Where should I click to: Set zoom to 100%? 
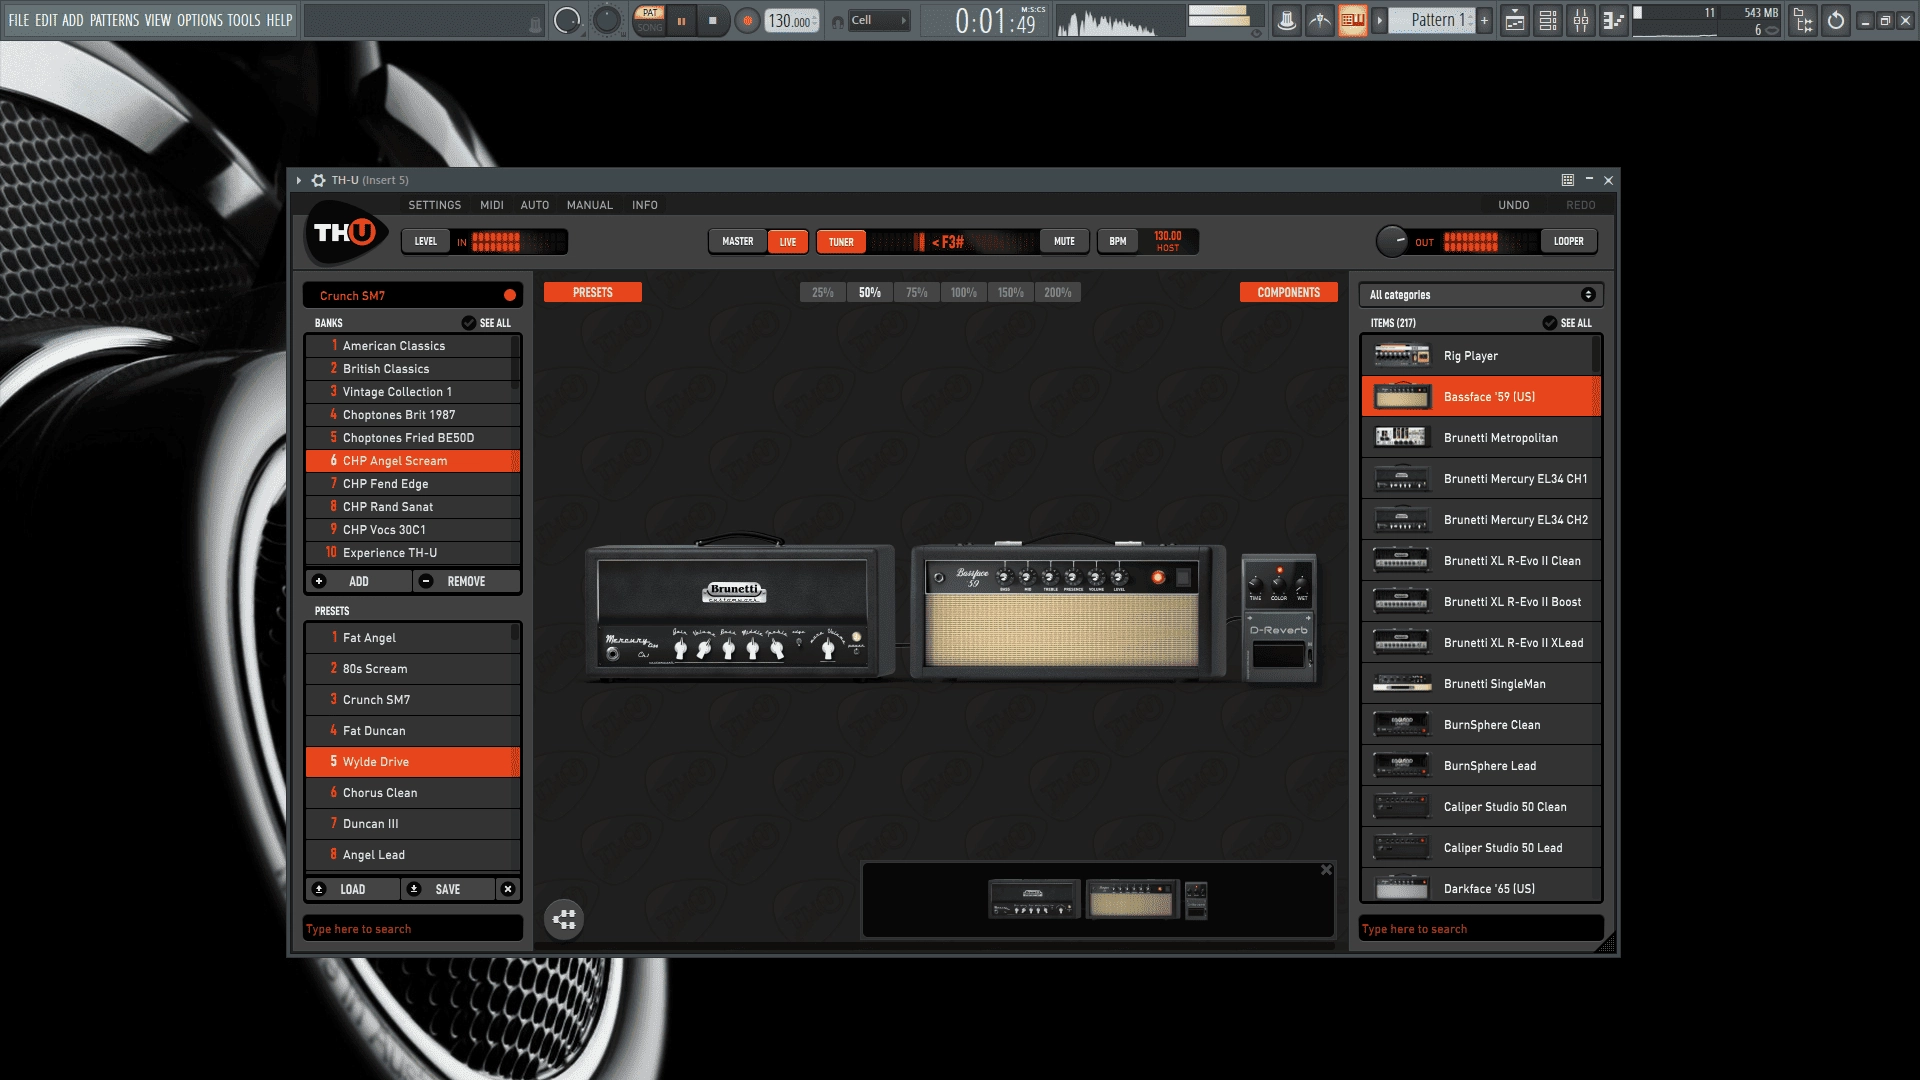tap(964, 292)
